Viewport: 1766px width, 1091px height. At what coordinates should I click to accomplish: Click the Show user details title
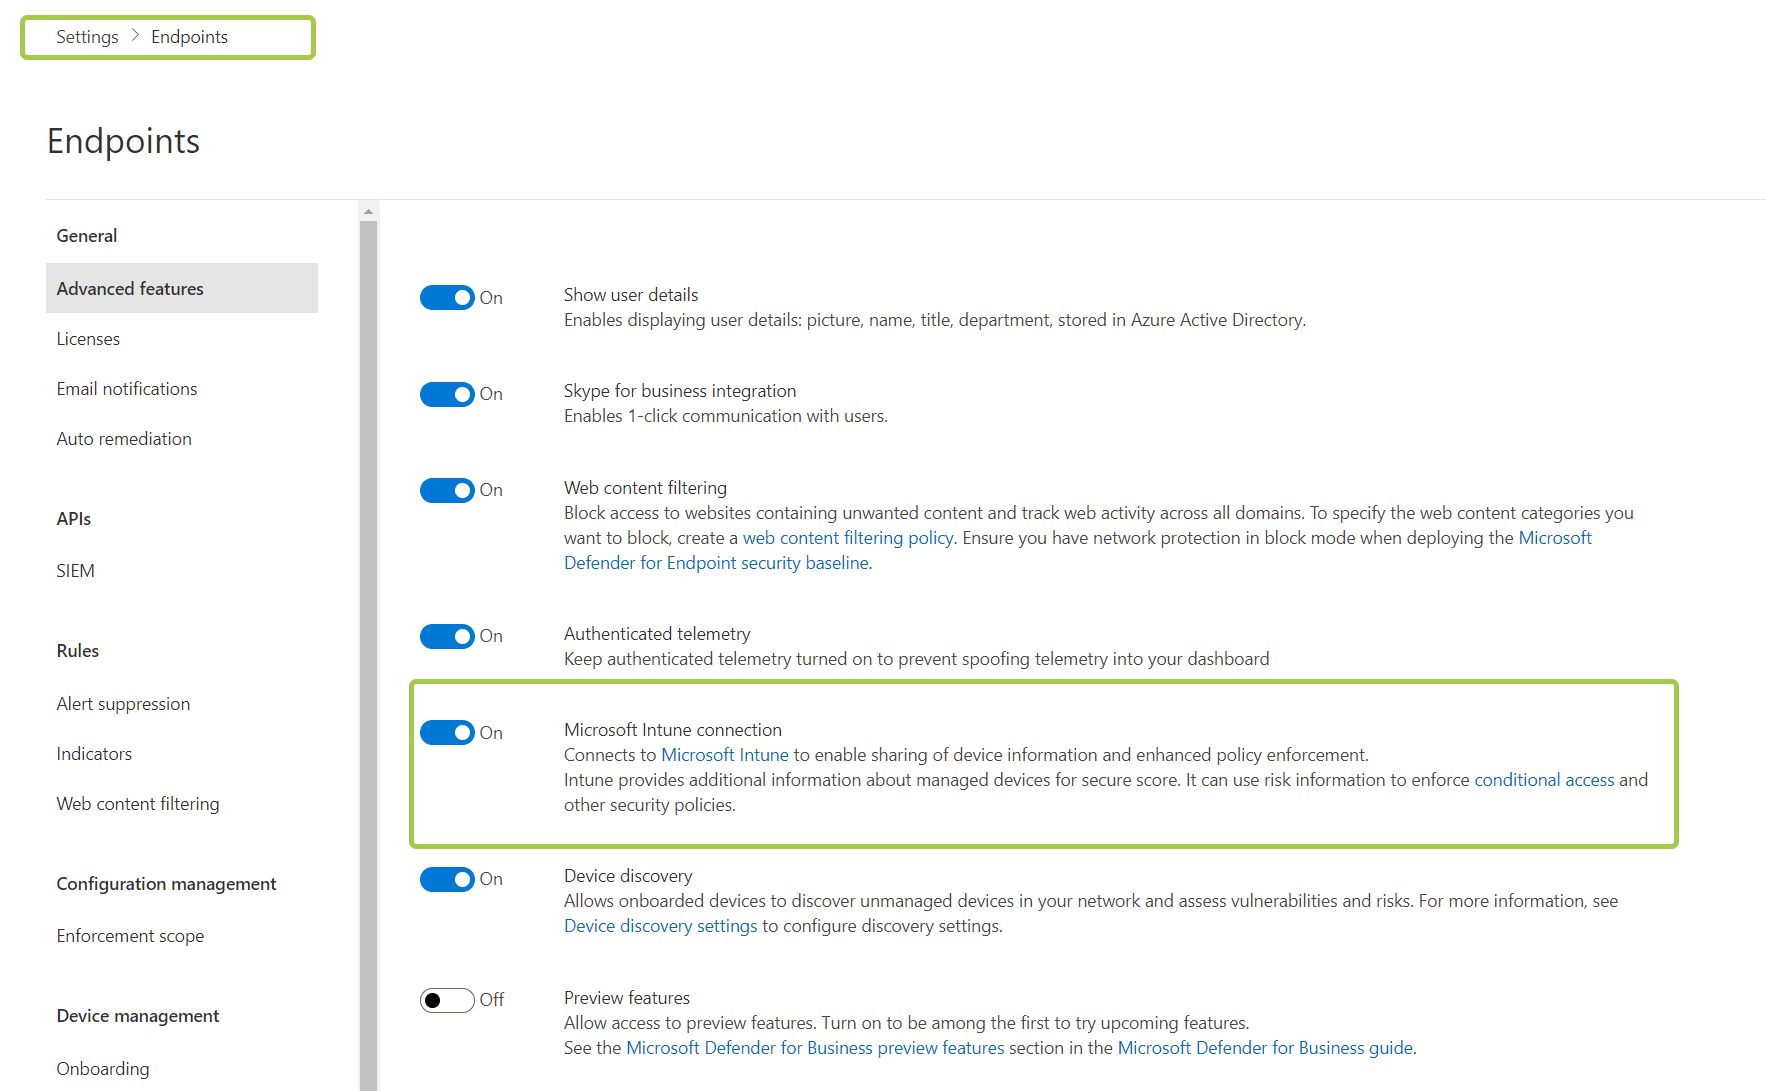point(631,295)
